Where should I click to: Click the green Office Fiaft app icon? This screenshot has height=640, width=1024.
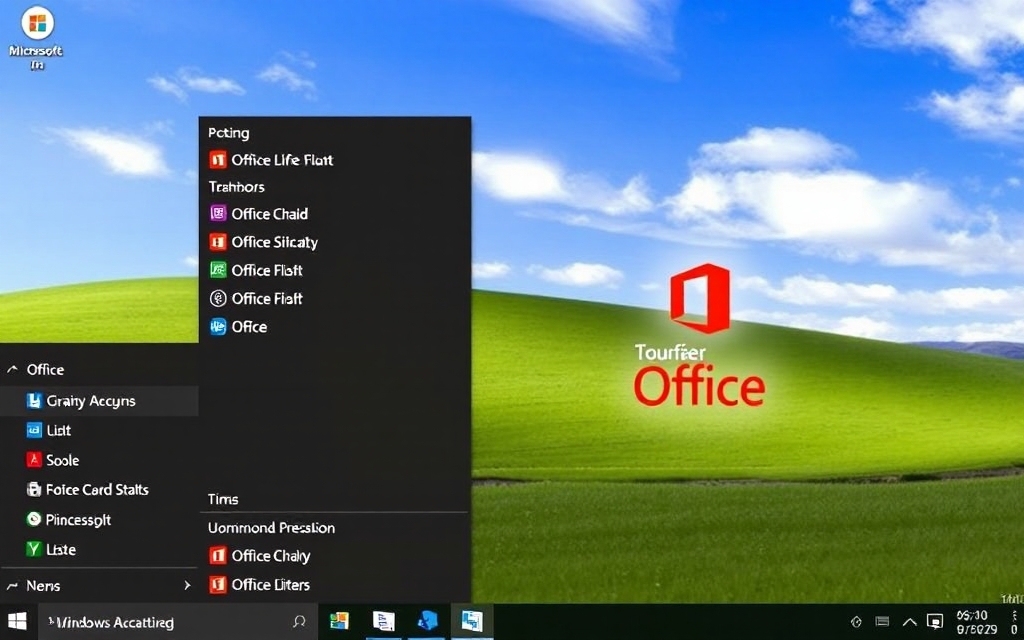click(x=218, y=270)
